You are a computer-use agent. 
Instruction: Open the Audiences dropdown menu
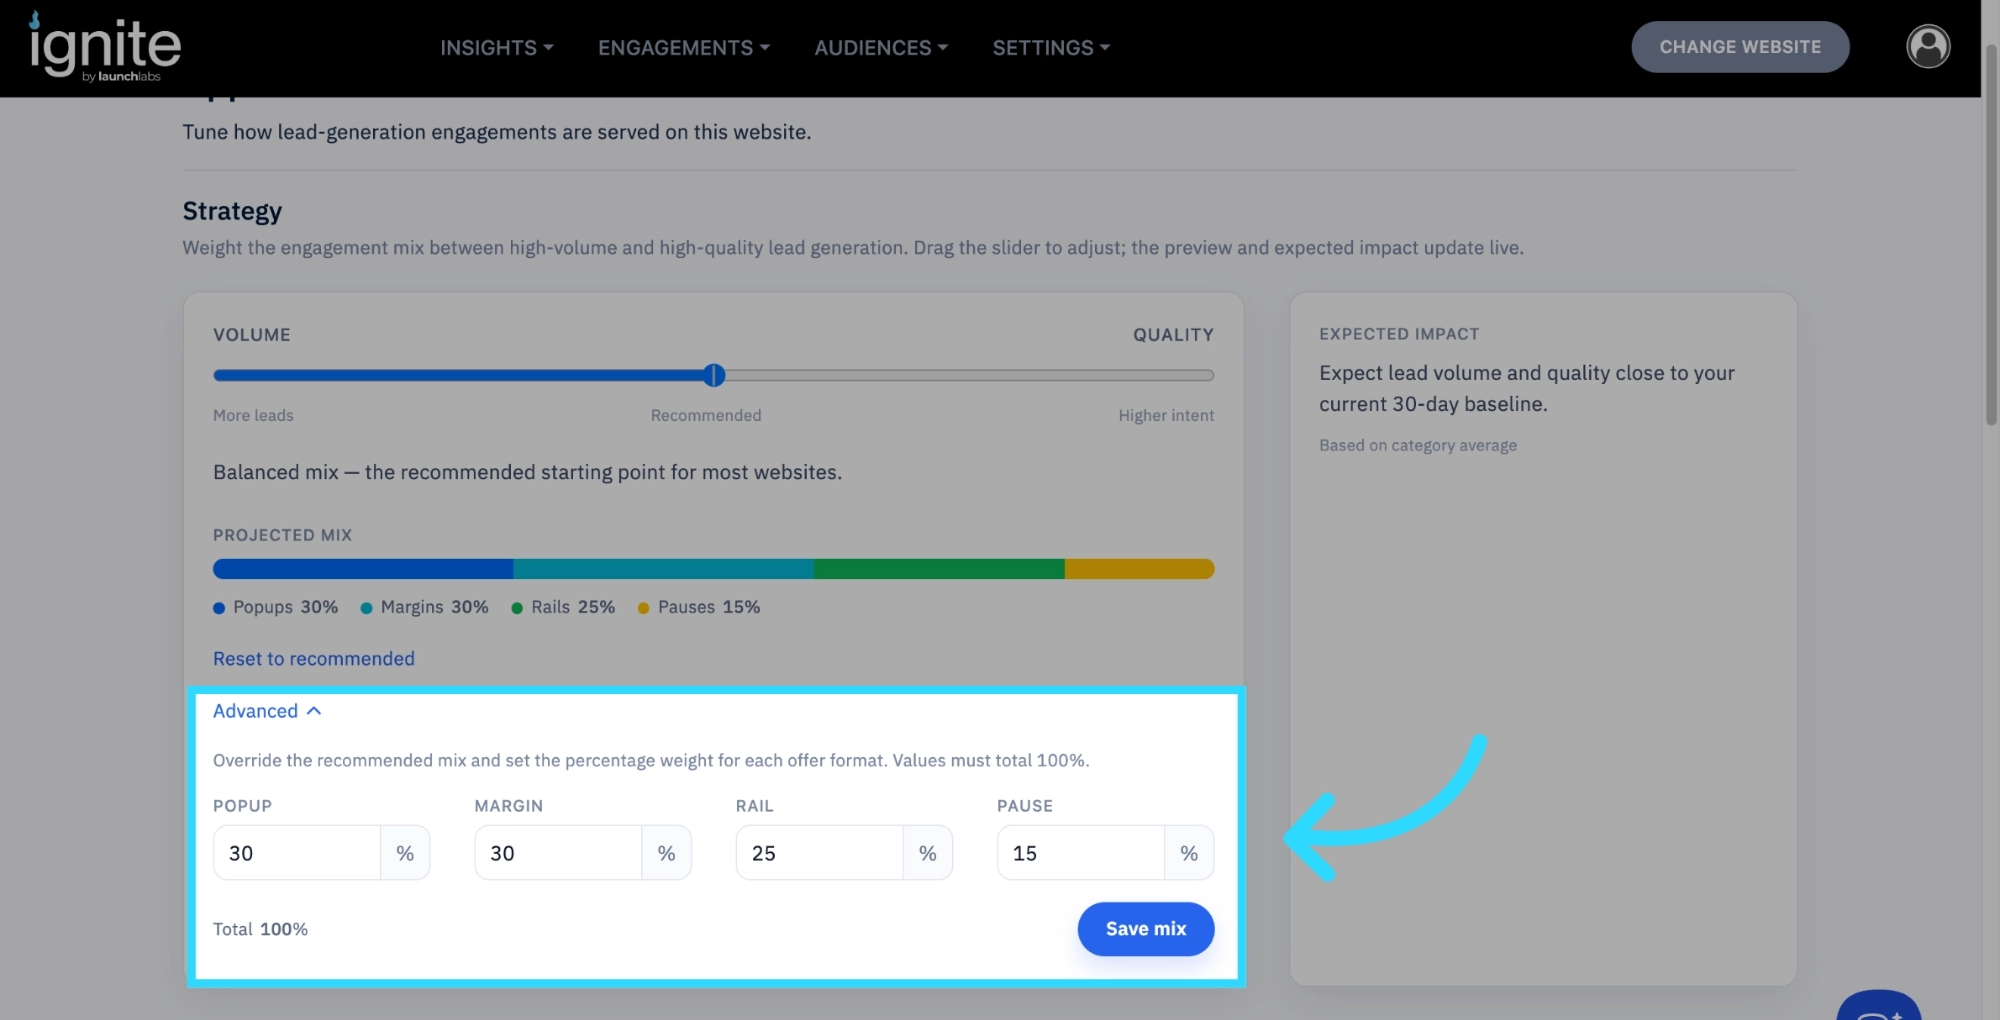[881, 47]
